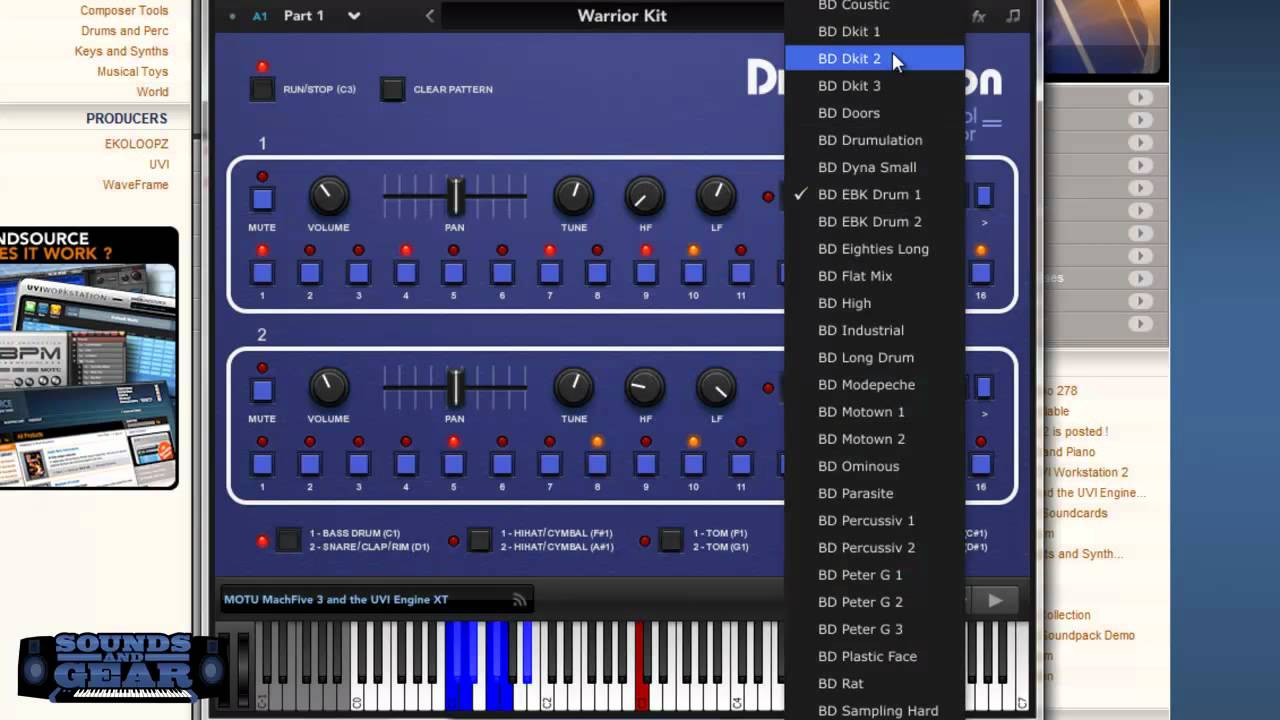Click the UVI Workstation promo thumbnail

tap(88, 357)
